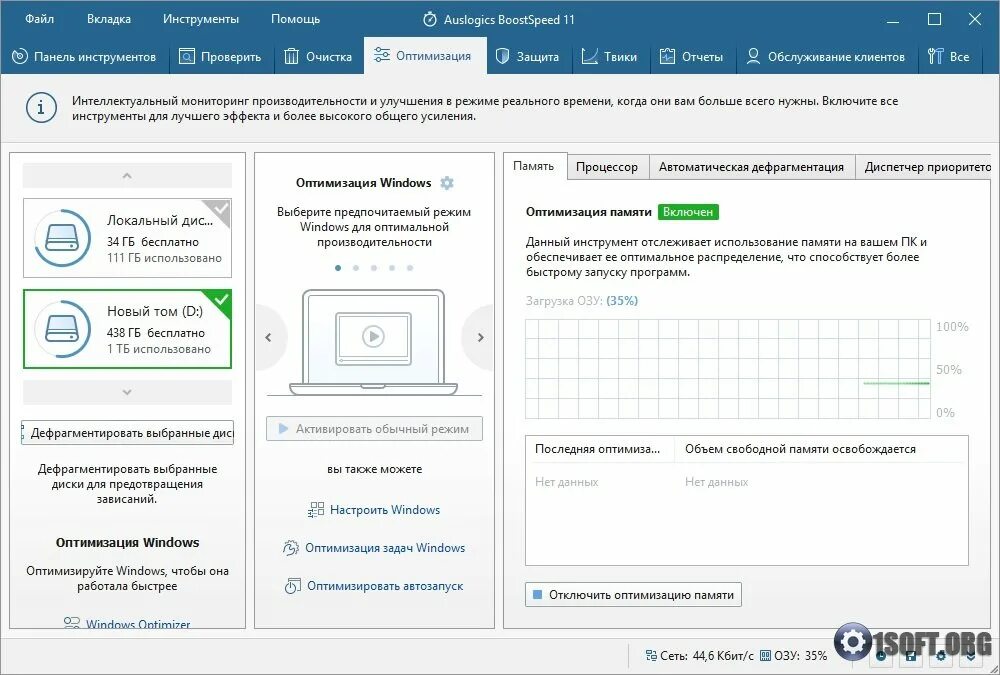
Task: Click the 34 ГБ бесплатно text
Action: click(153, 242)
